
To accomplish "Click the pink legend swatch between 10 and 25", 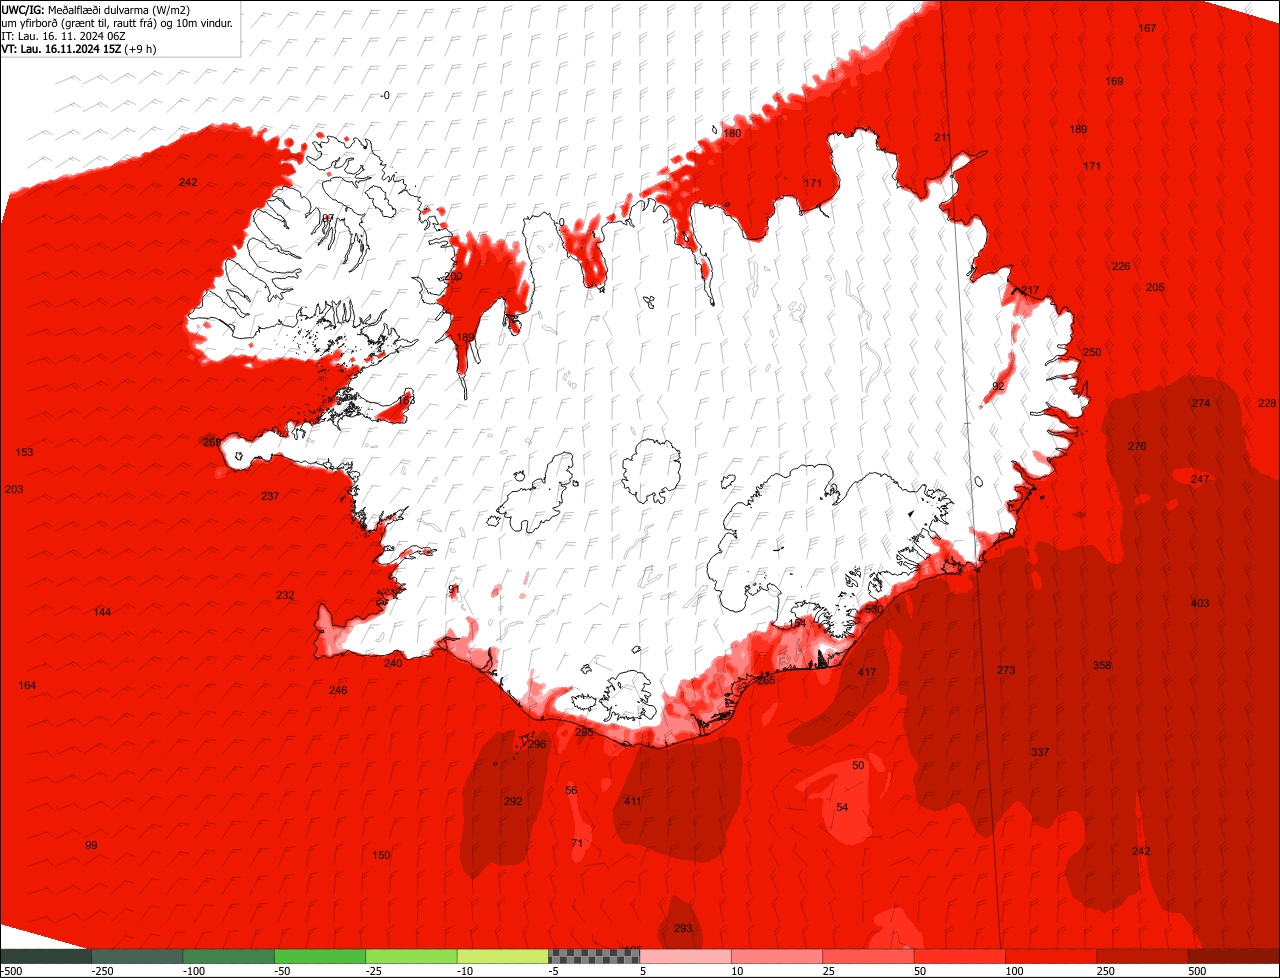I will pos(777,956).
